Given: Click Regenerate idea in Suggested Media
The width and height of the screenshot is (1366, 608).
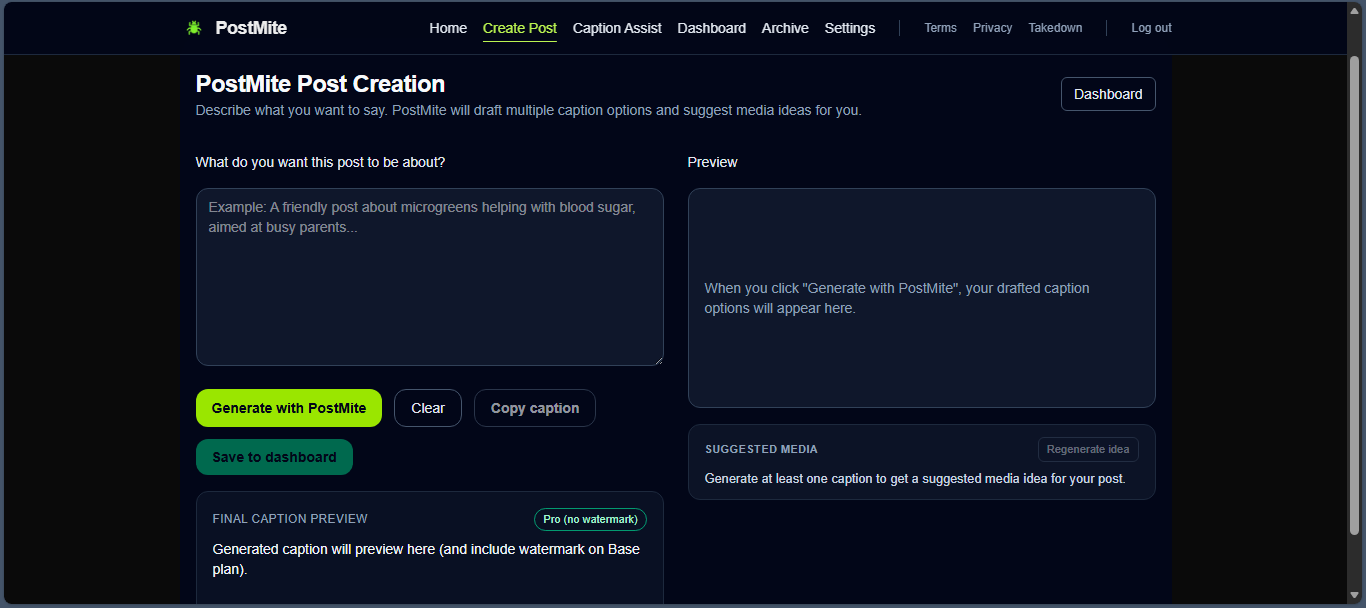Looking at the screenshot, I should [1088, 450].
